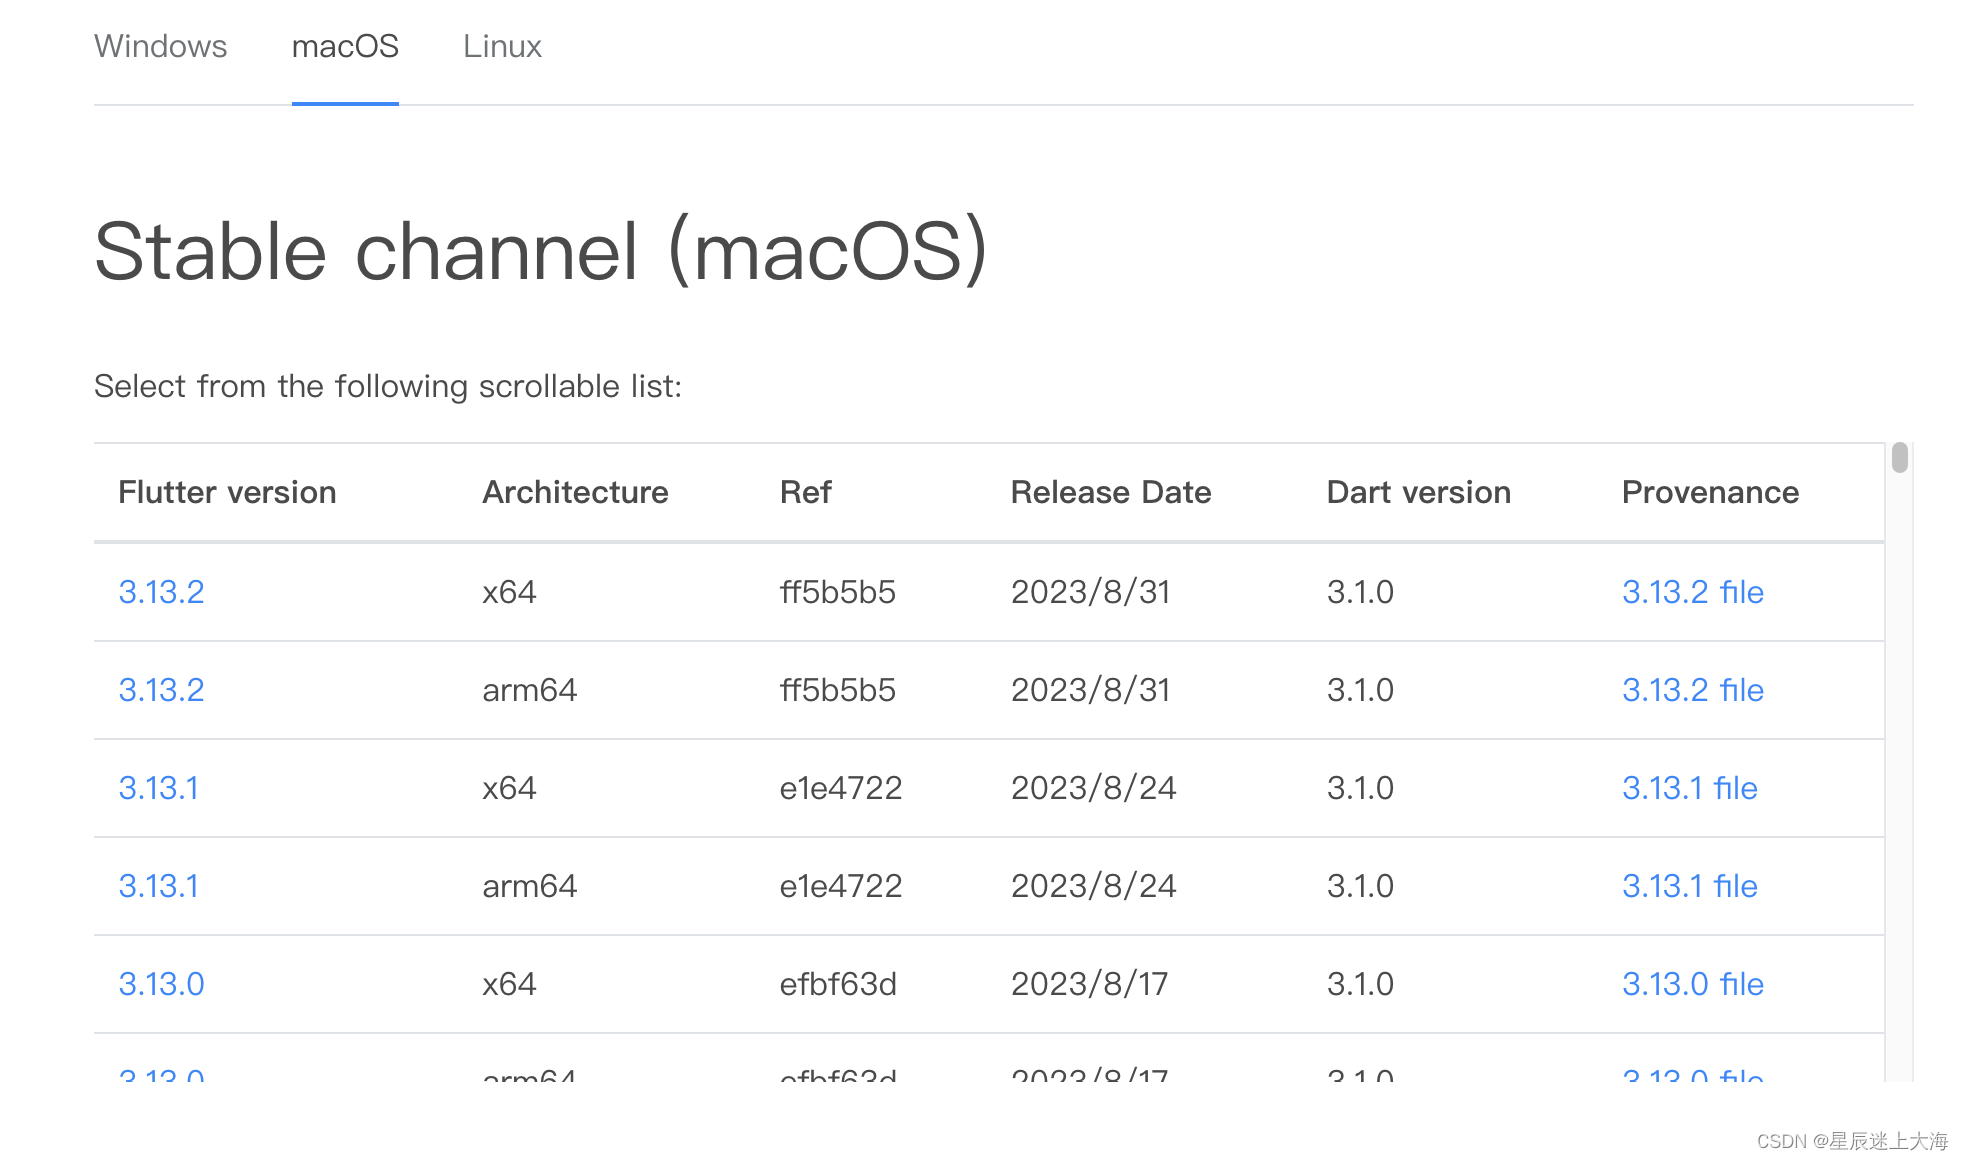Image resolution: width=1964 pixels, height=1160 pixels.
Task: Open Flutter 3.13.2 arm64 download link
Action: [x=161, y=690]
